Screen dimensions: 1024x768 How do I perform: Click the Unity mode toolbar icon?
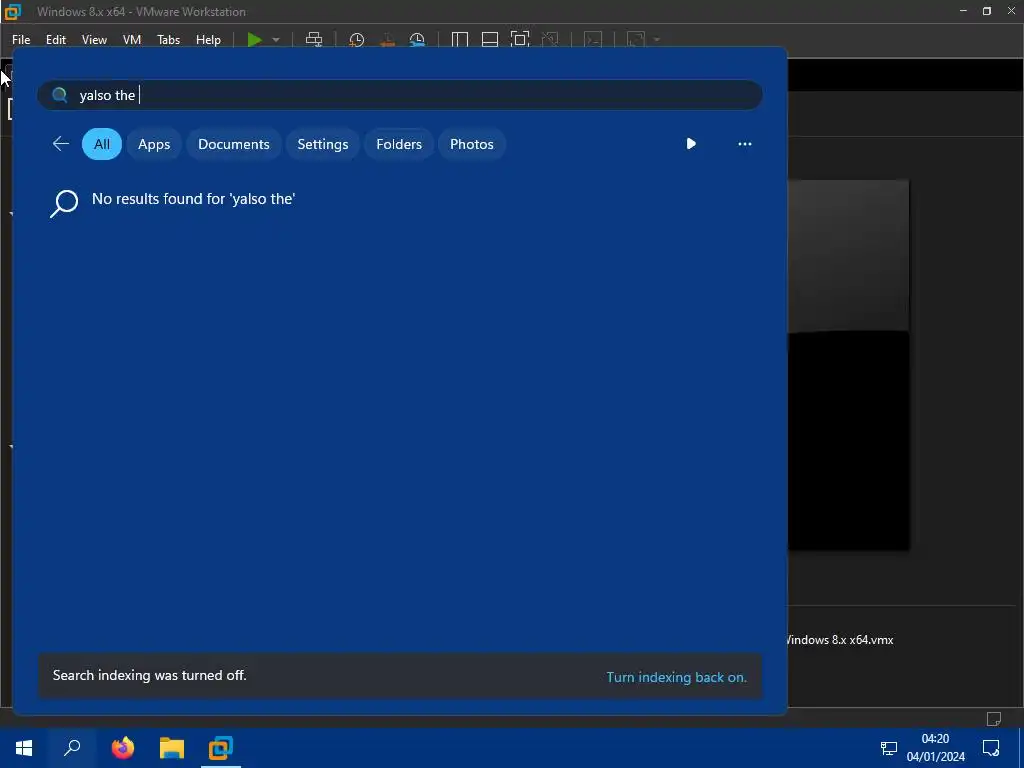550,40
